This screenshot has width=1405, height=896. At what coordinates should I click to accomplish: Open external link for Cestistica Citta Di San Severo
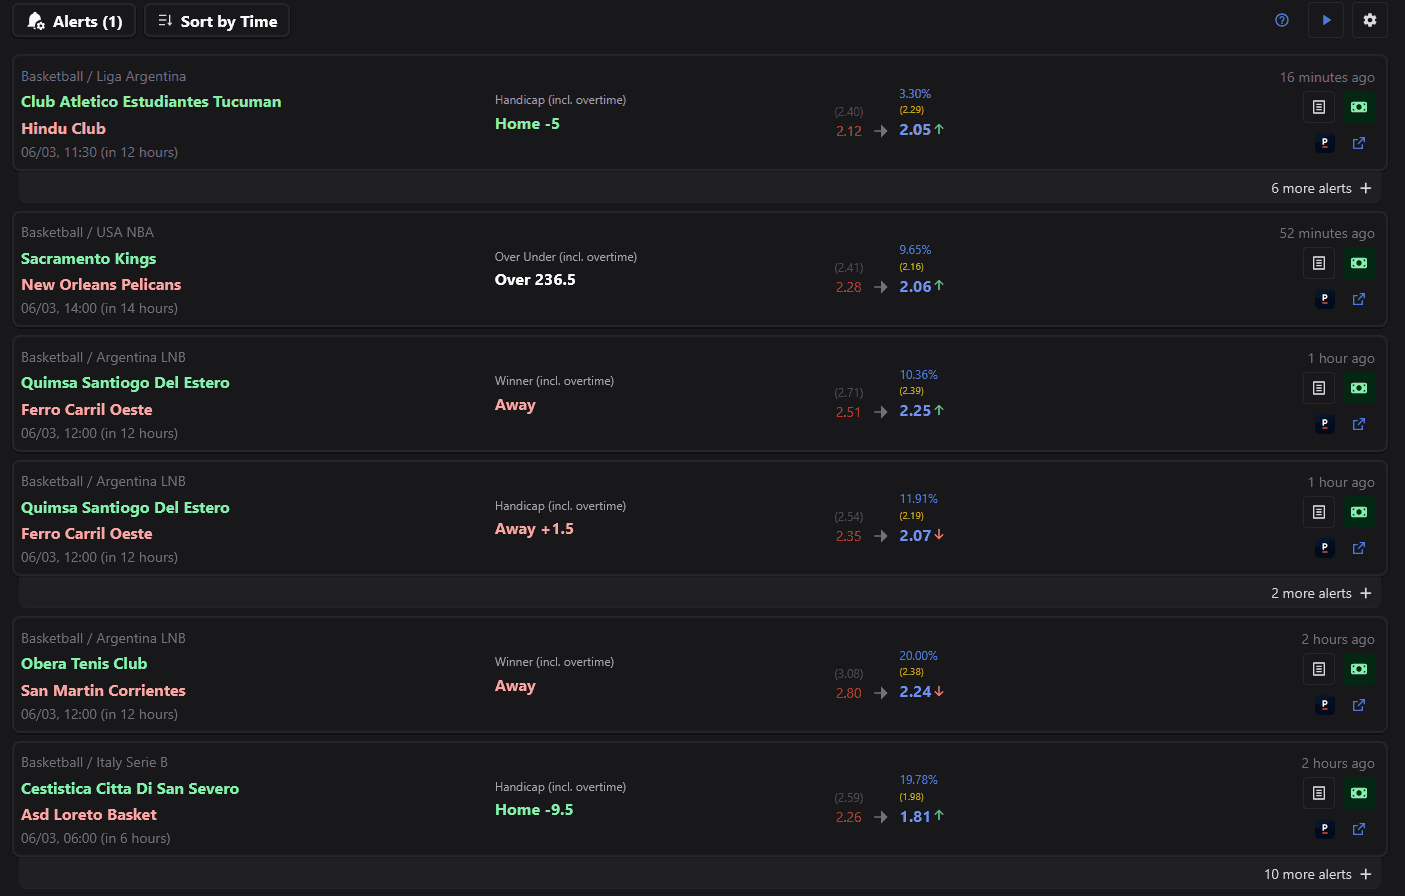tap(1359, 829)
